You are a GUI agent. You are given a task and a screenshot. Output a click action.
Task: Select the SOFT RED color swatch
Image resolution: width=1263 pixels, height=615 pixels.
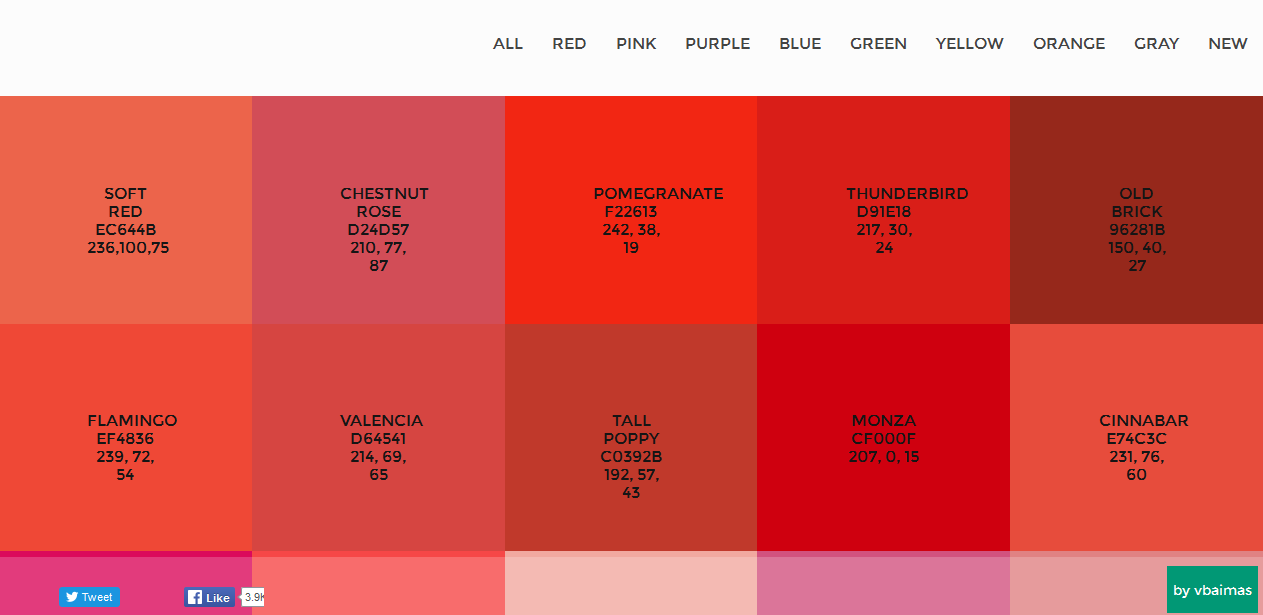[x=126, y=210]
